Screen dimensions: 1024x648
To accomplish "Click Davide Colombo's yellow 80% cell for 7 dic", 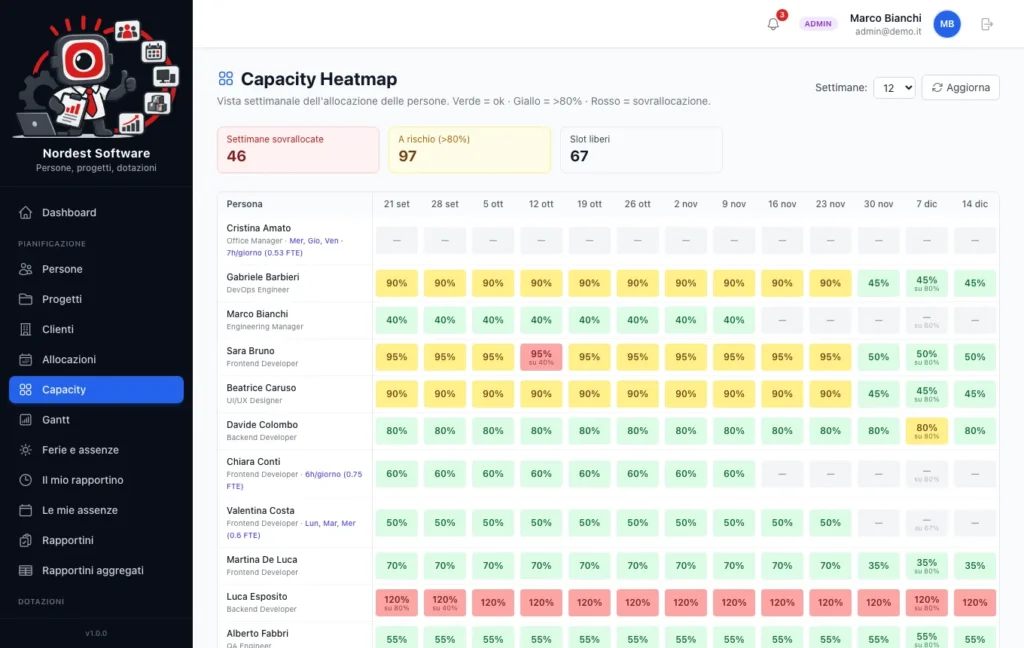I will 926,431.
